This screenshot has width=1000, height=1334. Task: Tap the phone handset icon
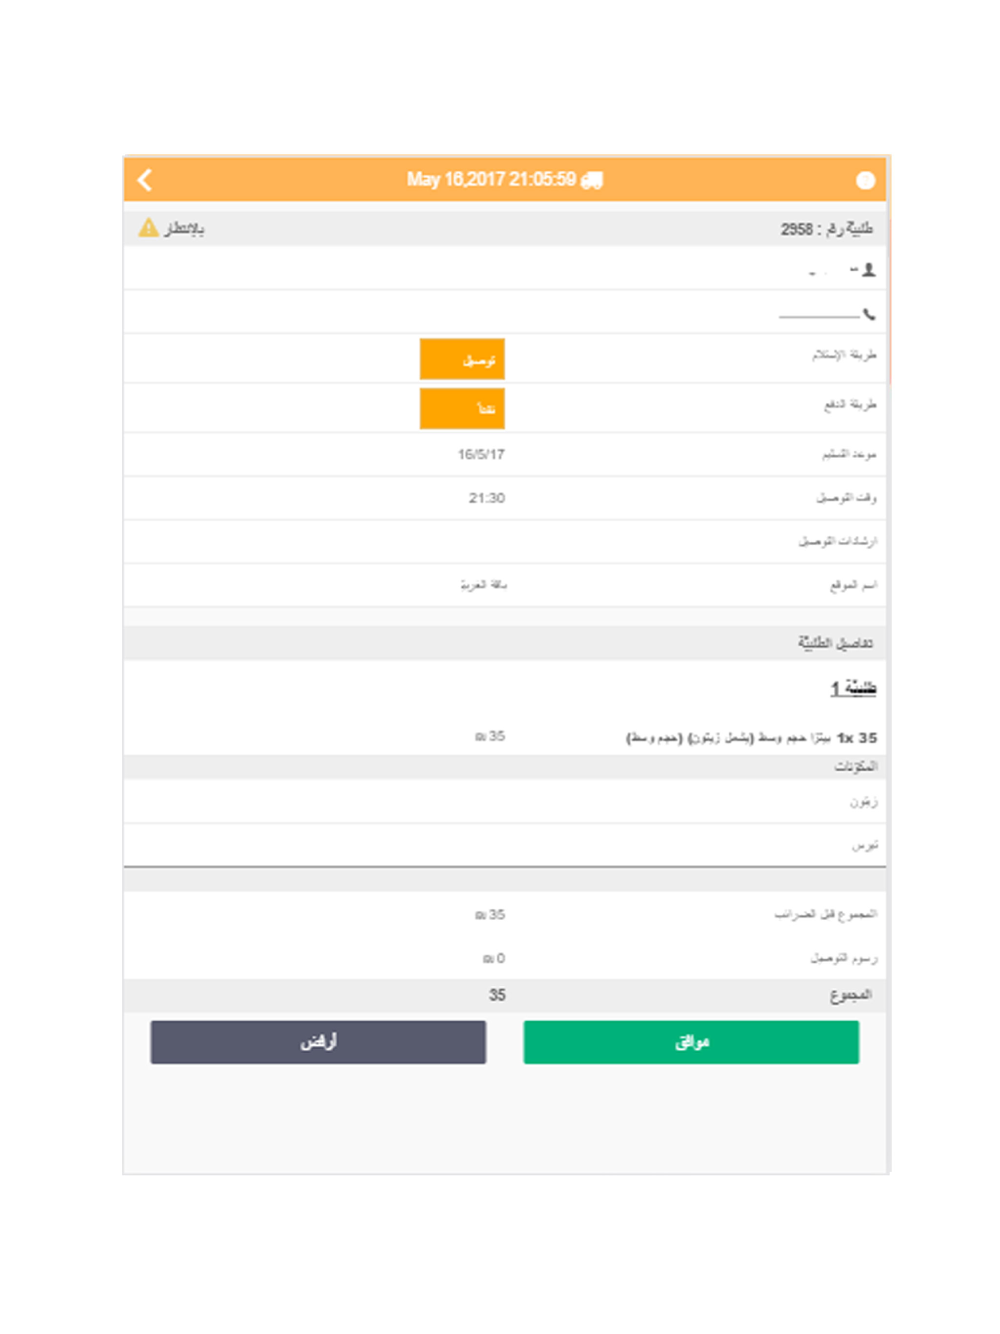[868, 314]
